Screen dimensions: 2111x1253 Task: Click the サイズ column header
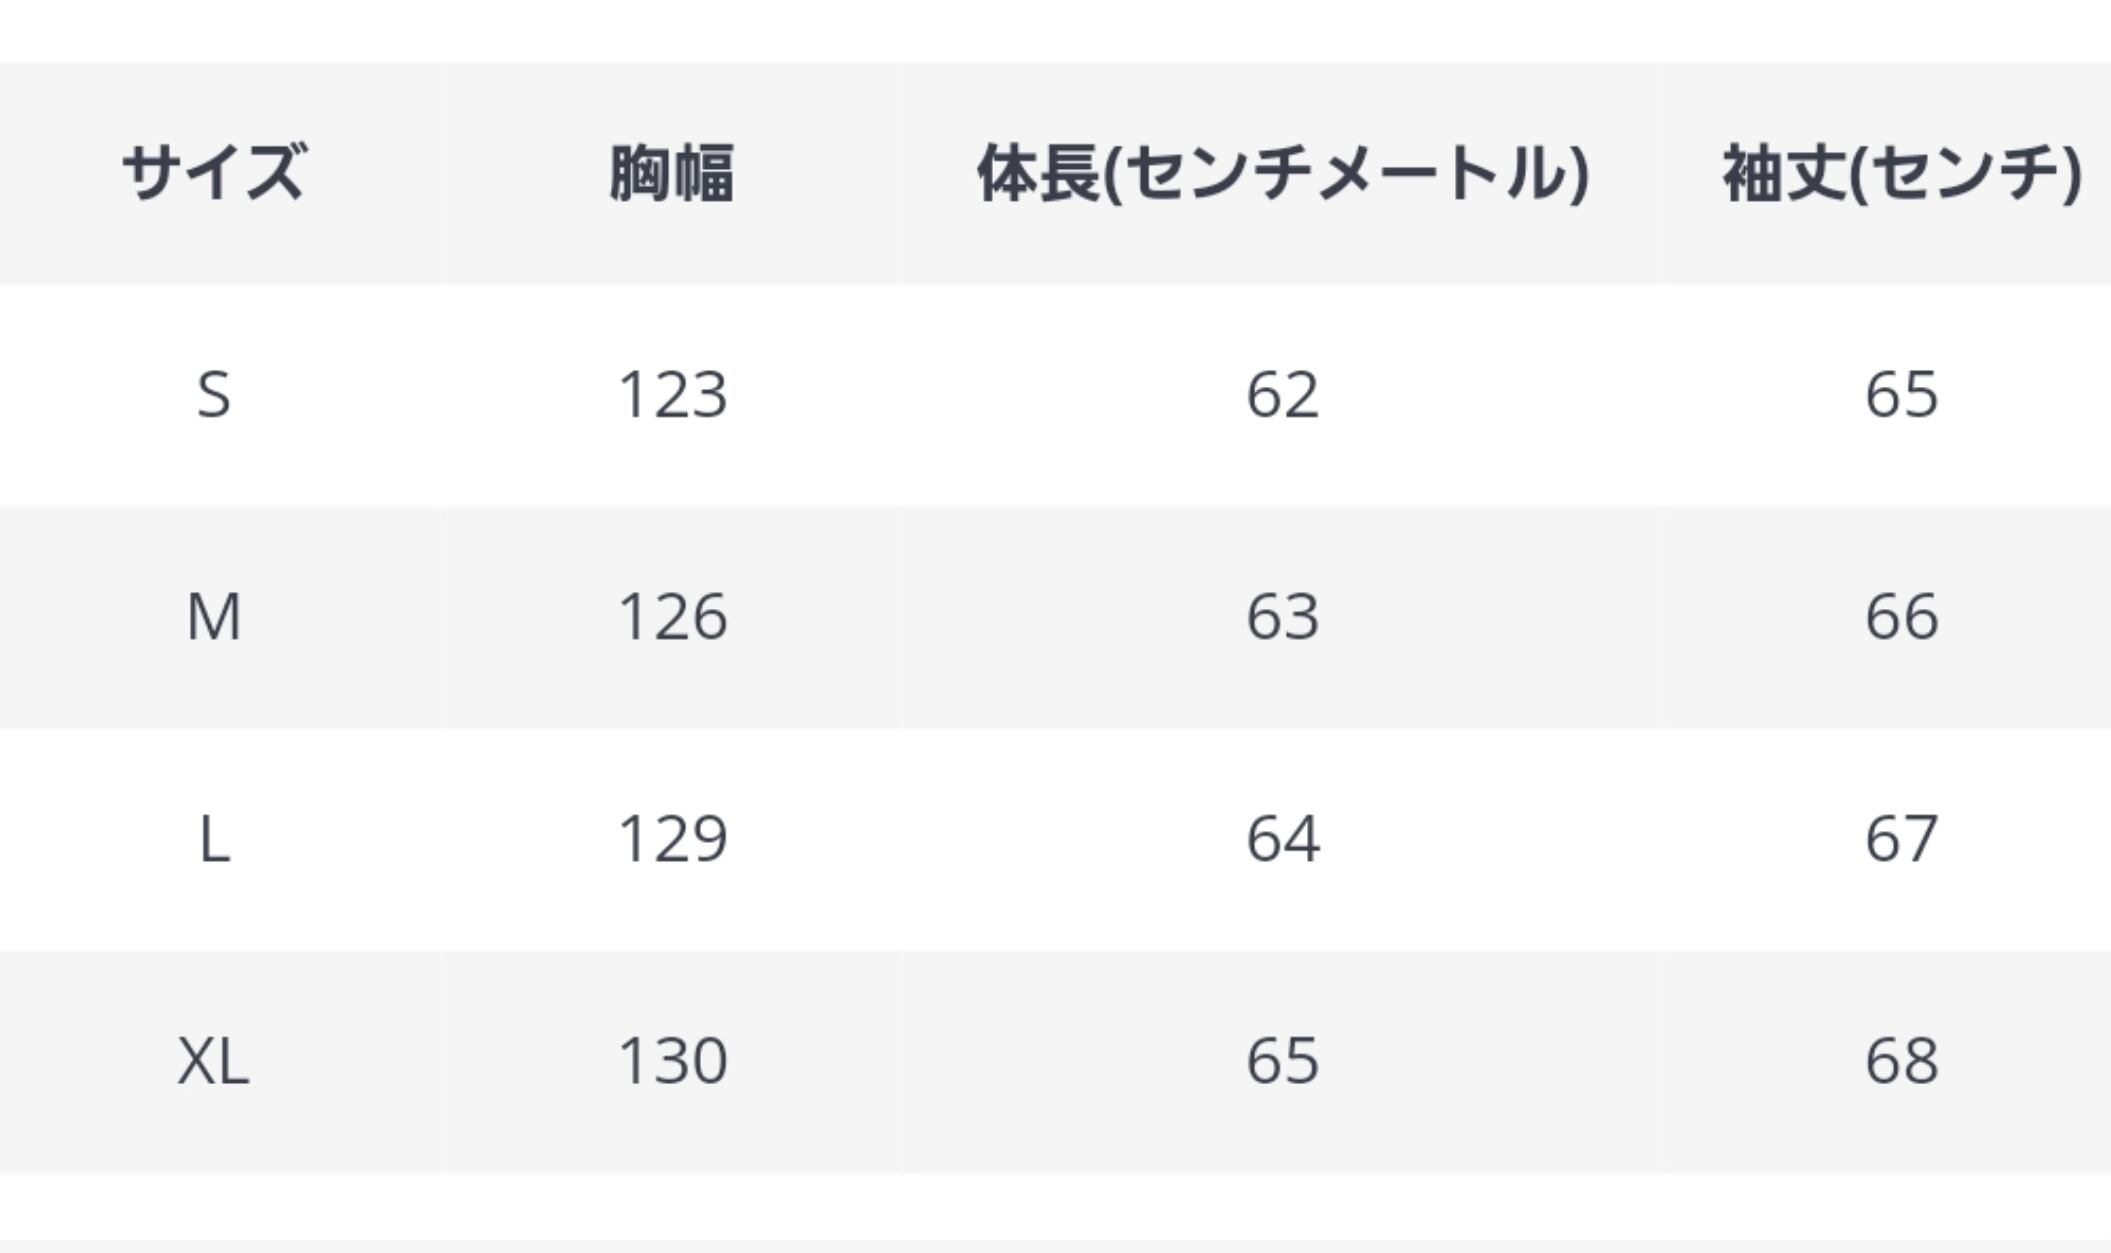pyautogui.click(x=213, y=174)
